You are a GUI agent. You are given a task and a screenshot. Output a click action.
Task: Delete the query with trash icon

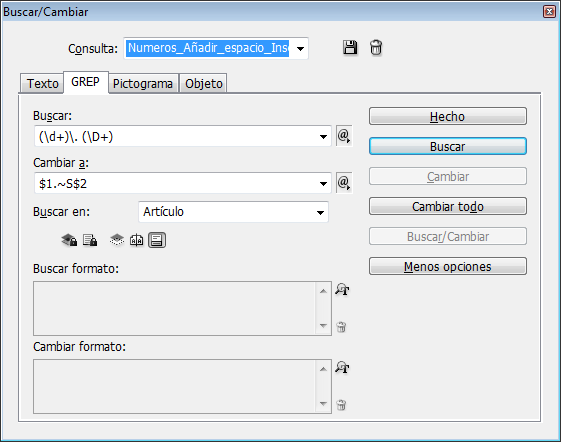tap(376, 48)
